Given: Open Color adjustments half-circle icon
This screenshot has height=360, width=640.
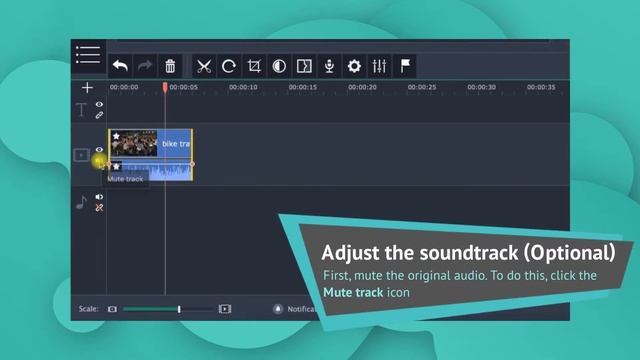Looking at the screenshot, I should tap(279, 66).
